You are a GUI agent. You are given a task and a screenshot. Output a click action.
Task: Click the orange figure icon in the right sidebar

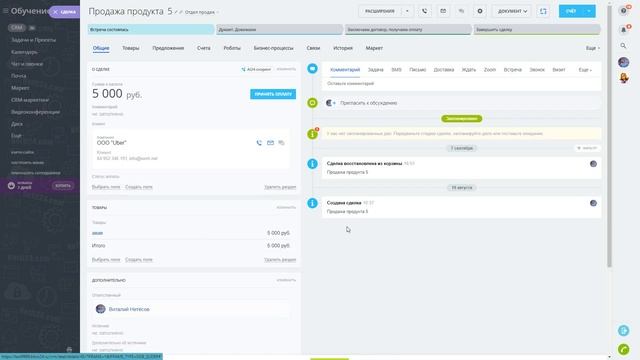click(624, 78)
